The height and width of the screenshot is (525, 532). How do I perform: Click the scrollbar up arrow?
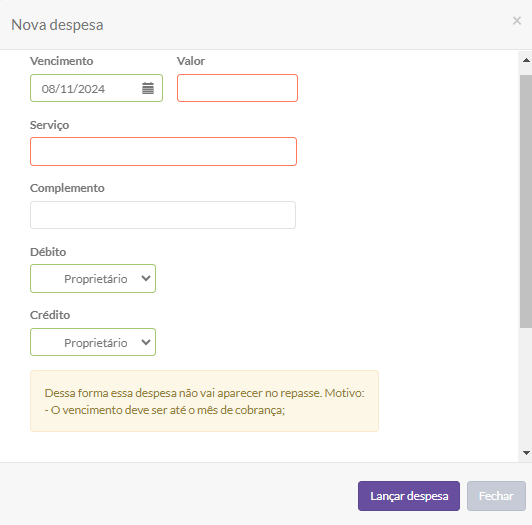coord(526,60)
